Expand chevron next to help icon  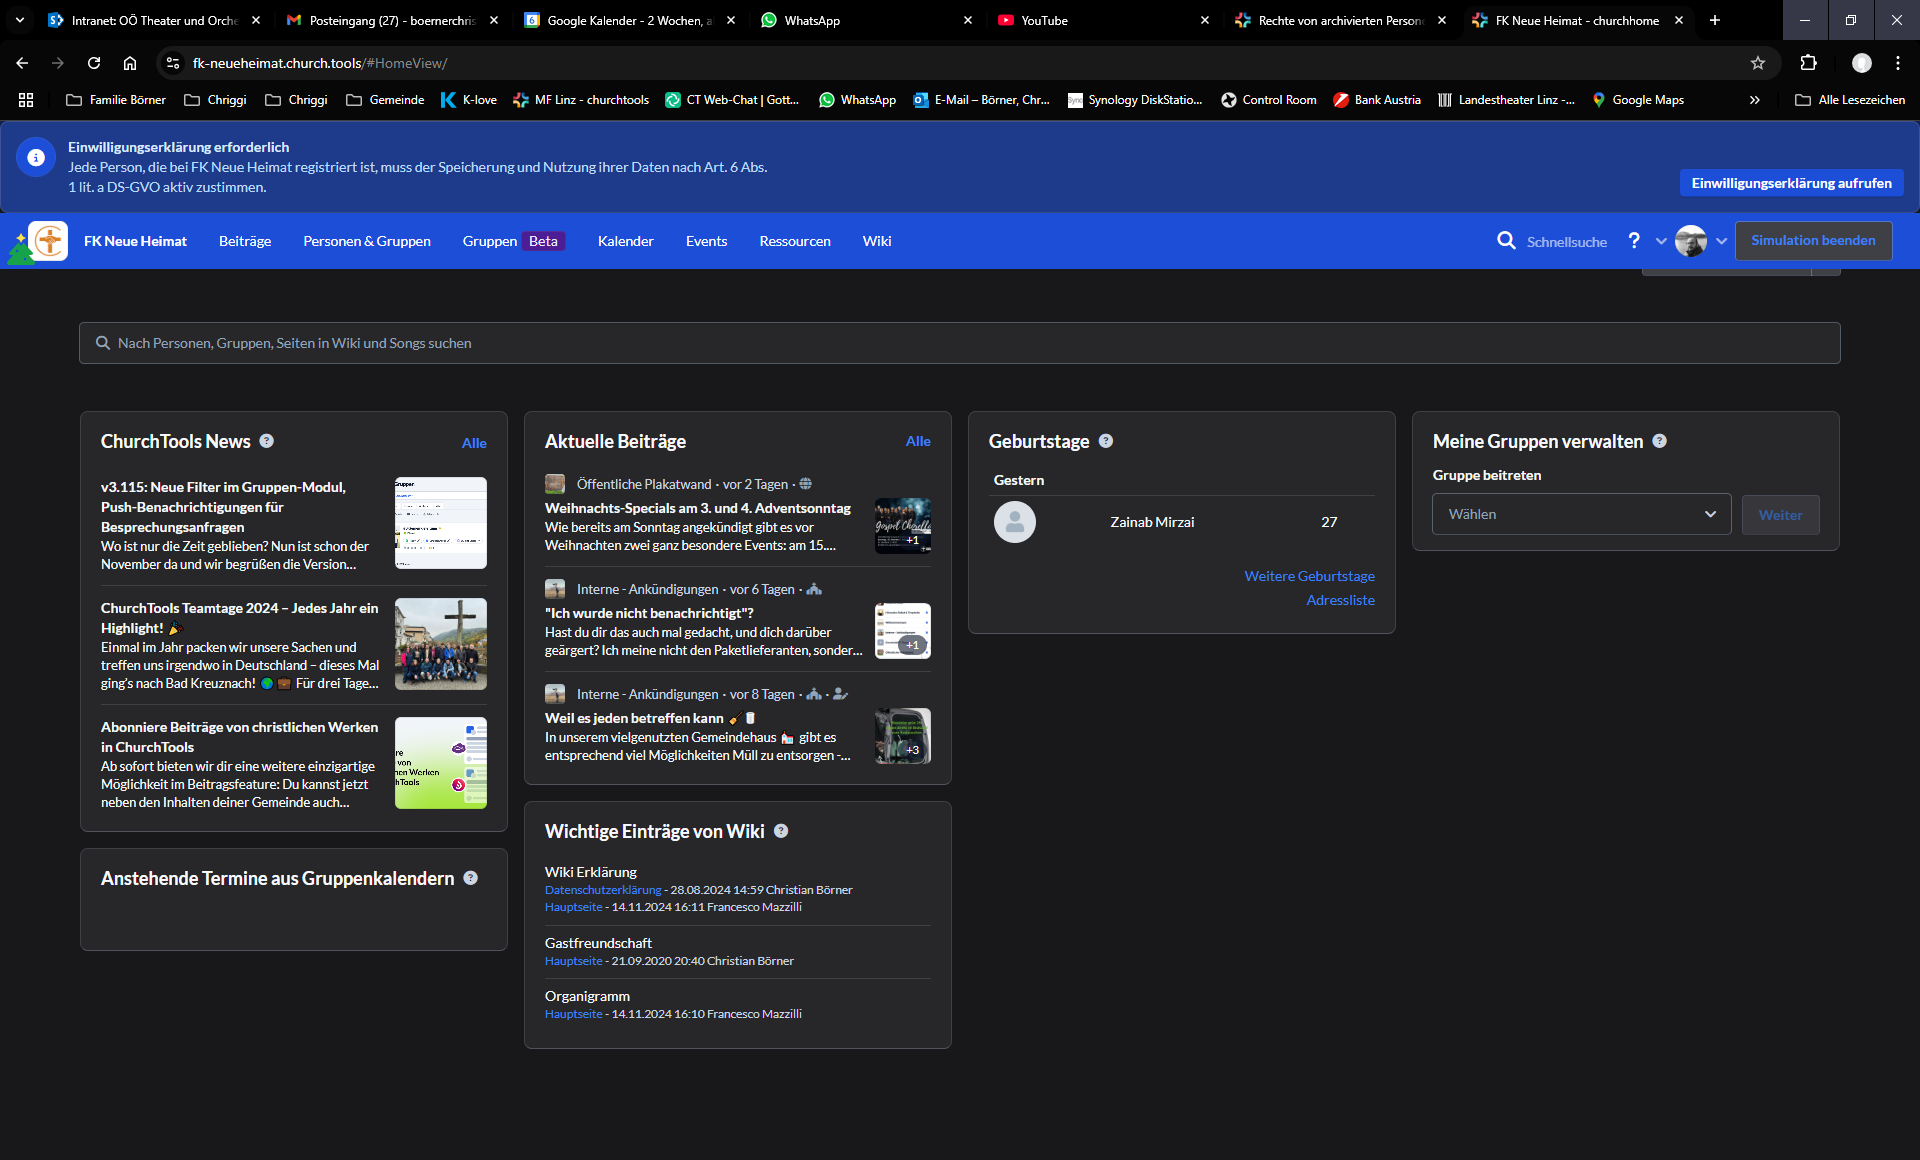coord(1661,241)
